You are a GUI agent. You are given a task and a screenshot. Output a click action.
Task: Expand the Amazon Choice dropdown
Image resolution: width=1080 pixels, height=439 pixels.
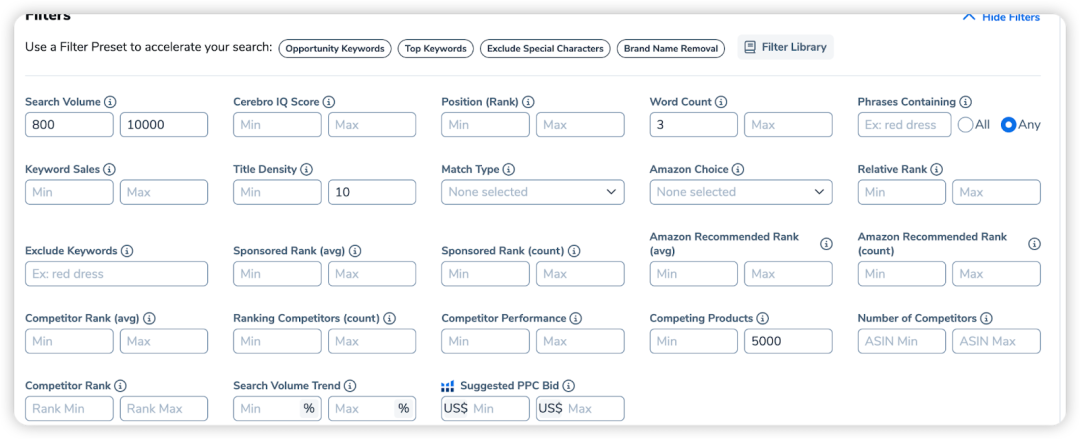(x=740, y=192)
